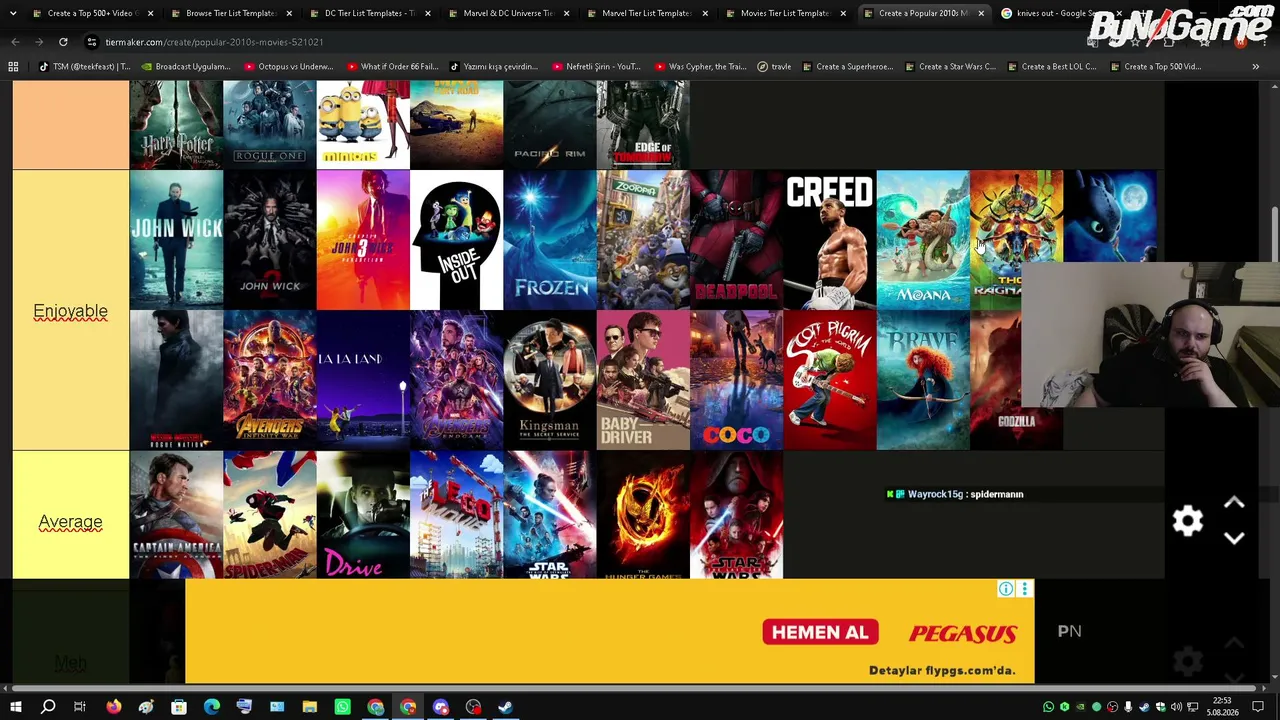The height and width of the screenshot is (720, 1280).
Task: Select the Baby Driver poster
Action: pos(643,380)
